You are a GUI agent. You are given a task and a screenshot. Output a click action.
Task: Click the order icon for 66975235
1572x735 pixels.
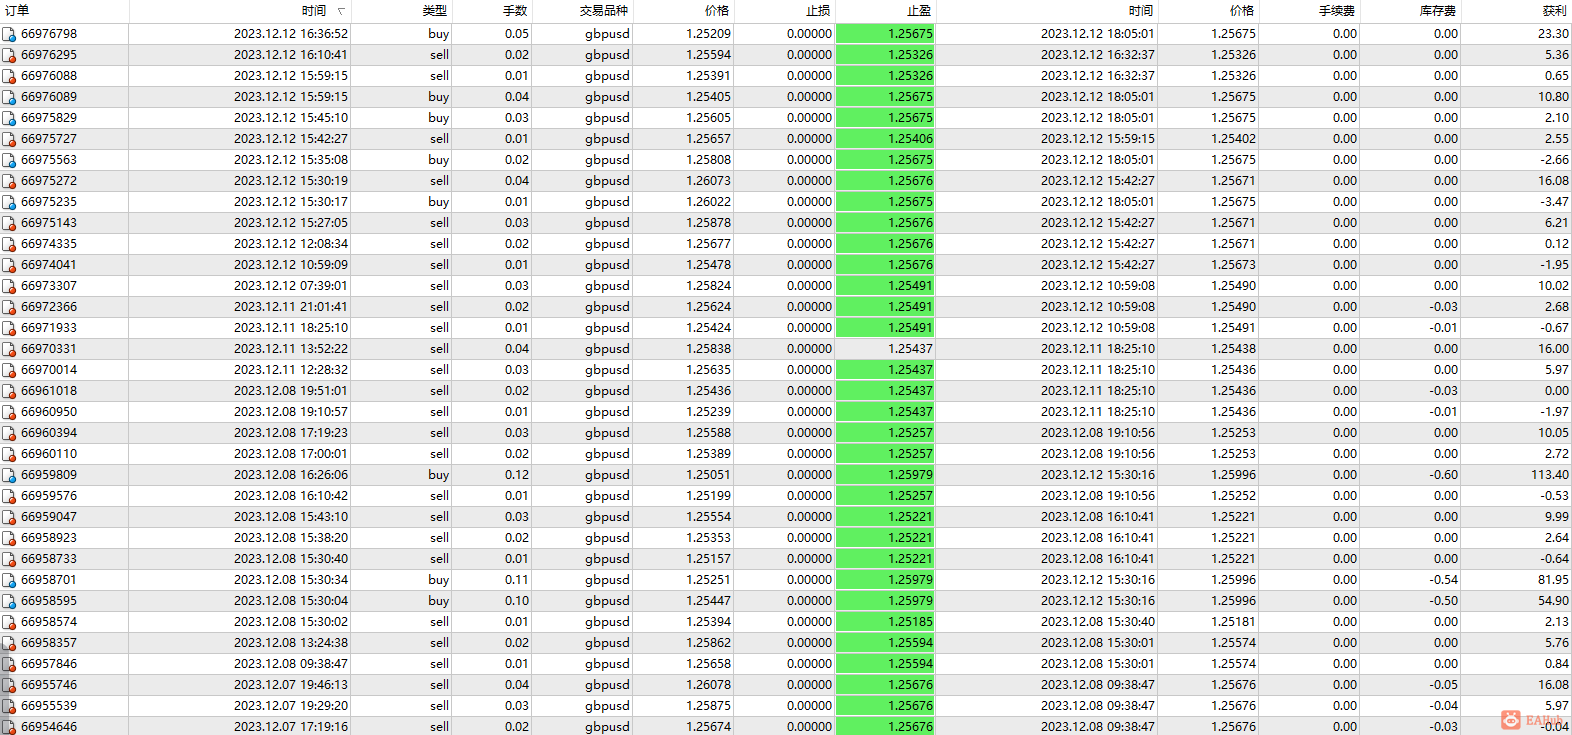point(9,202)
